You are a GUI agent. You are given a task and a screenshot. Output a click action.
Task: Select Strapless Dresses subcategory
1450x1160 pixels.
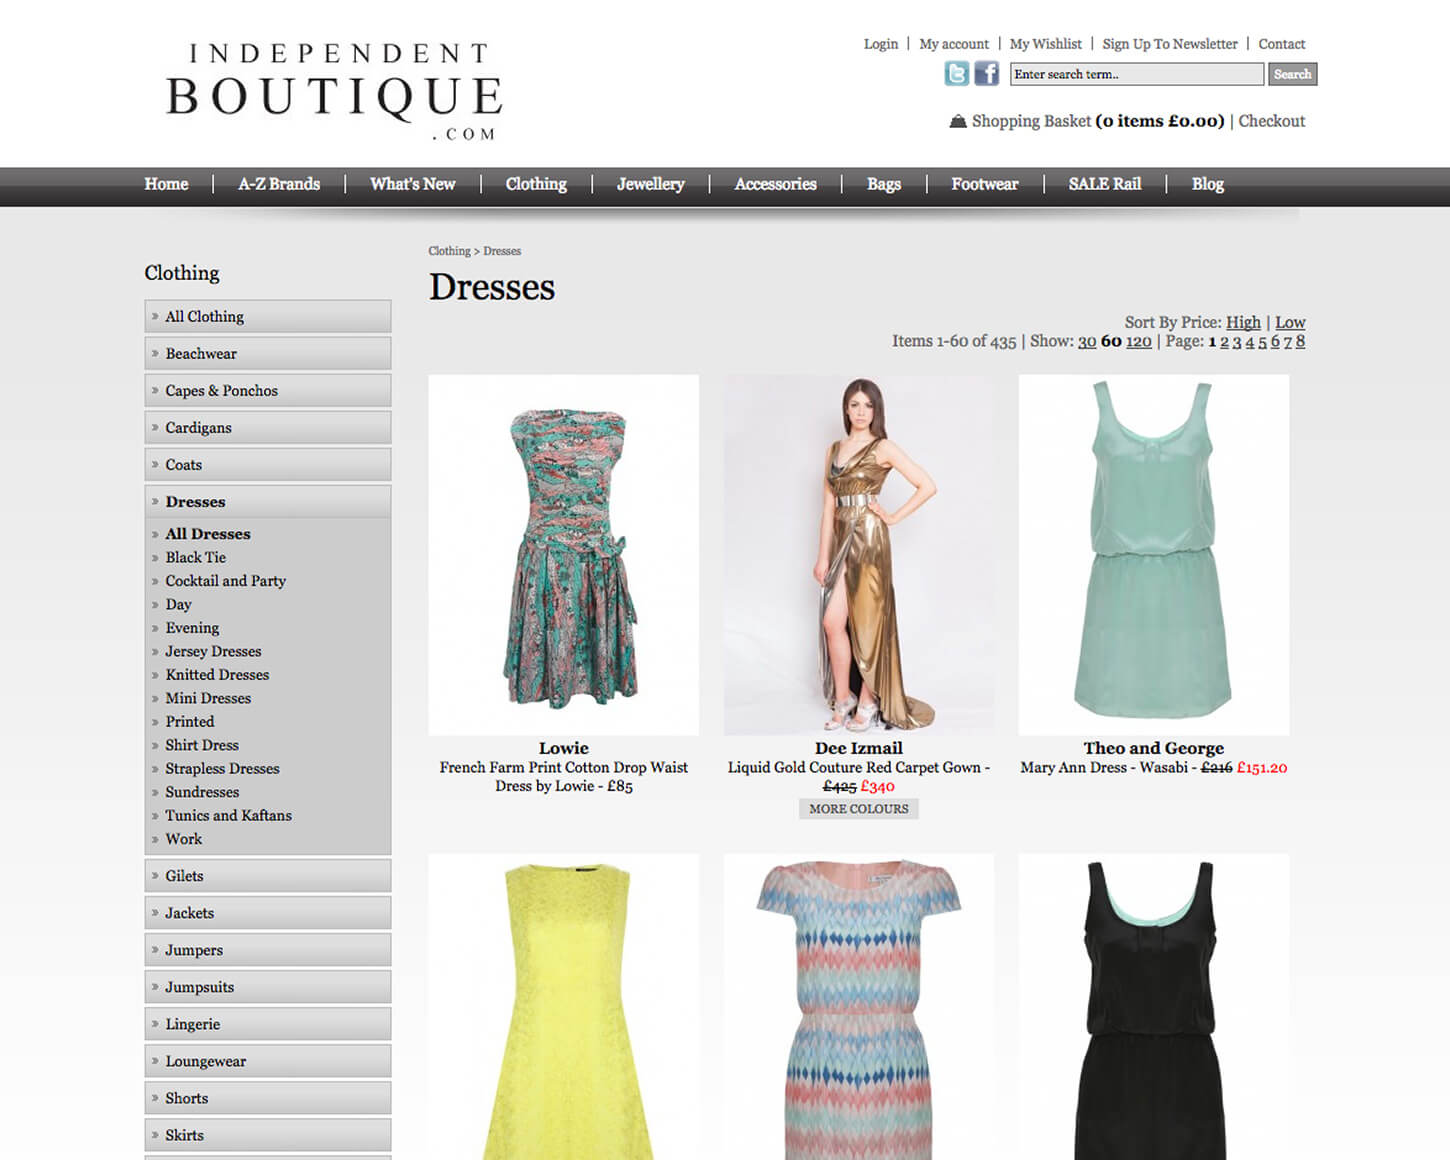click(x=222, y=769)
